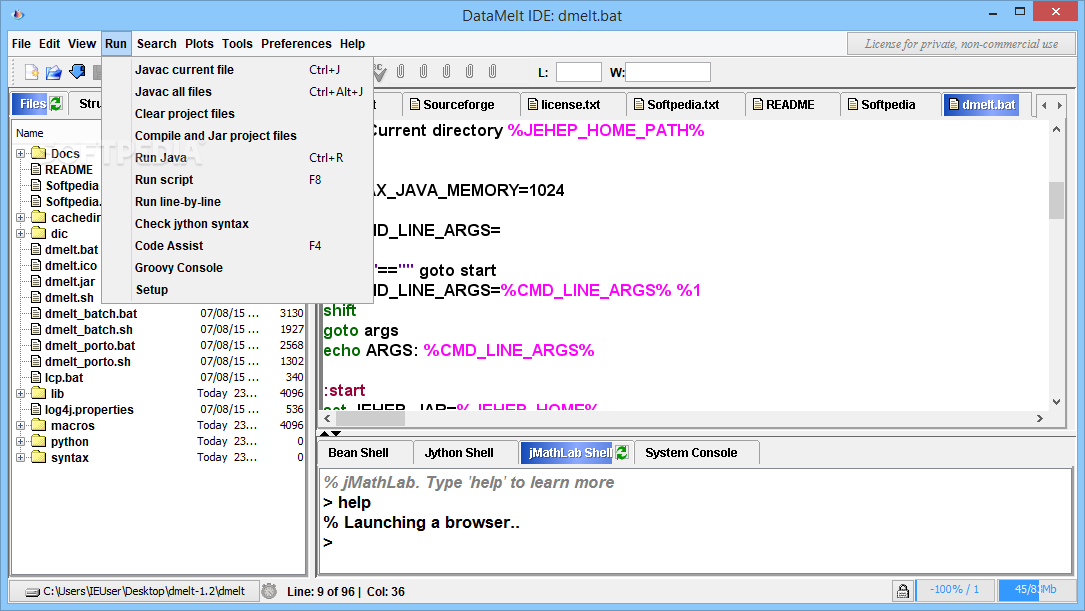The image size is (1085, 611).
Task: Click the editor scroll-down arrow
Action: (1056, 401)
